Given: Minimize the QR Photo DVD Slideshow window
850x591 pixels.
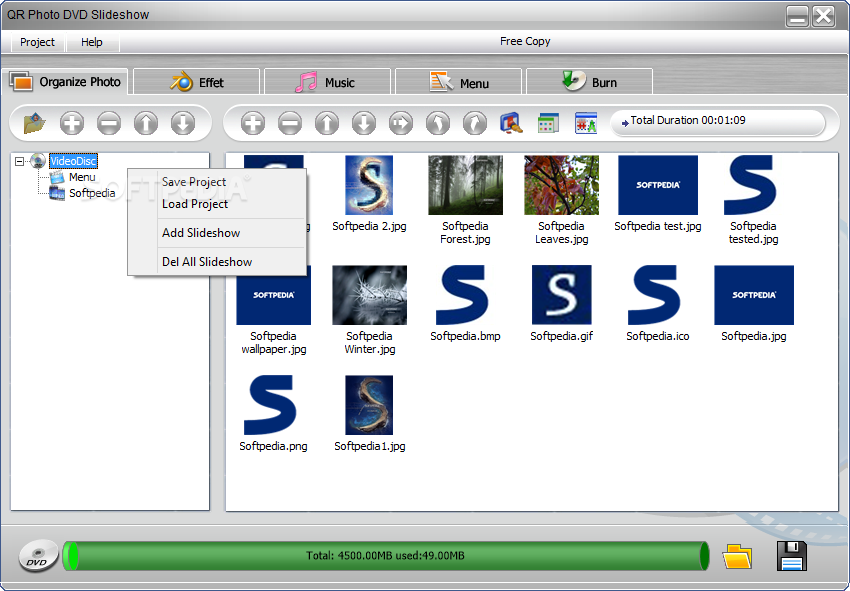Looking at the screenshot, I should tap(797, 16).
